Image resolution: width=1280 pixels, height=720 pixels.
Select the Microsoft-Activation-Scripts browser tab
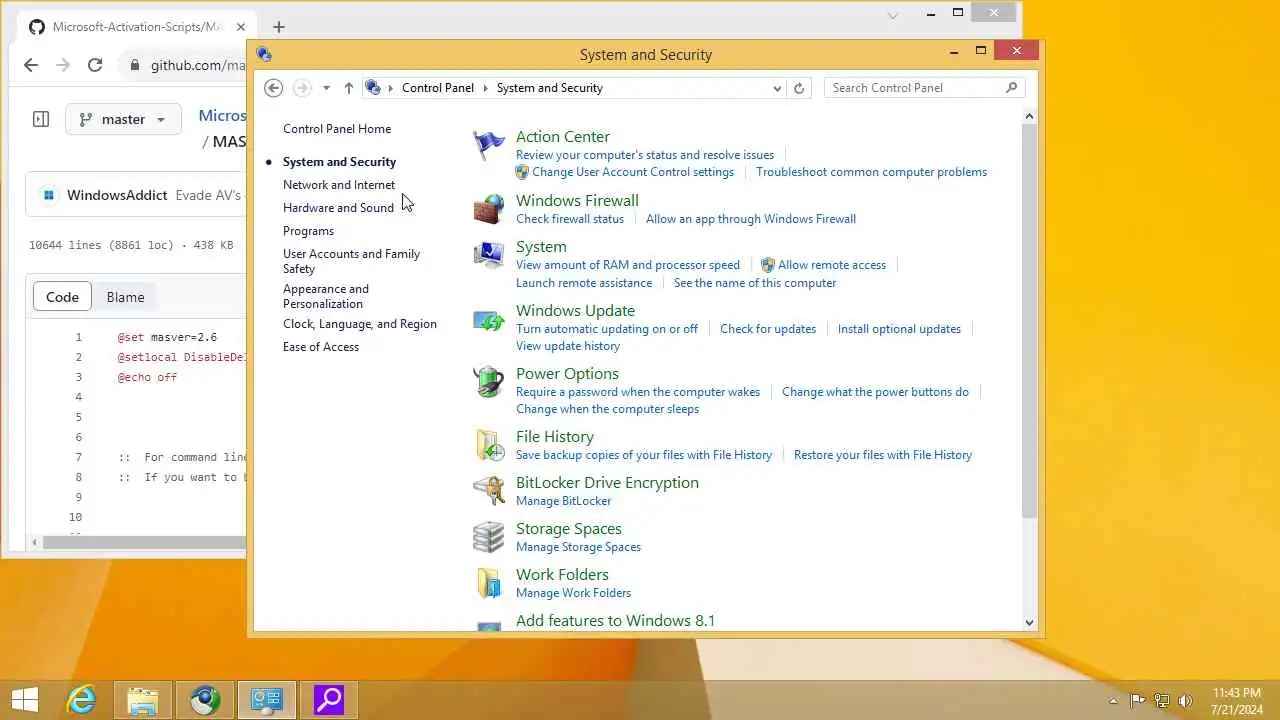[x=135, y=27]
